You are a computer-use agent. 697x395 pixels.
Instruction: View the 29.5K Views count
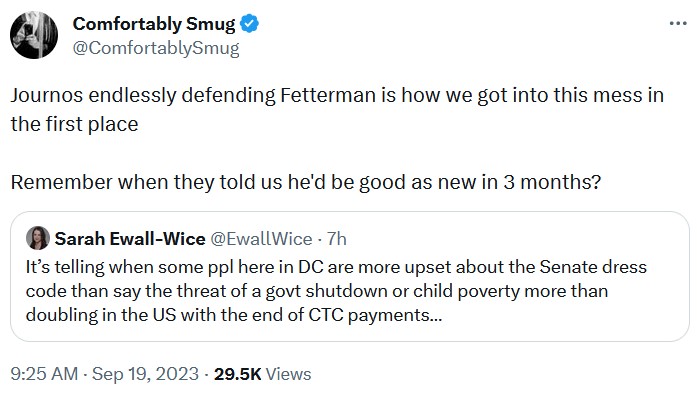click(x=262, y=374)
